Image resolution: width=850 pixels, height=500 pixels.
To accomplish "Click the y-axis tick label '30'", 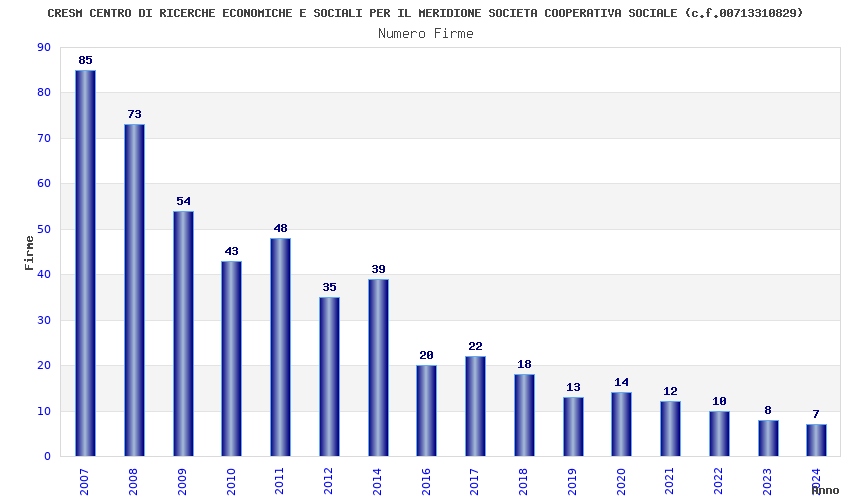I will 44,320.
